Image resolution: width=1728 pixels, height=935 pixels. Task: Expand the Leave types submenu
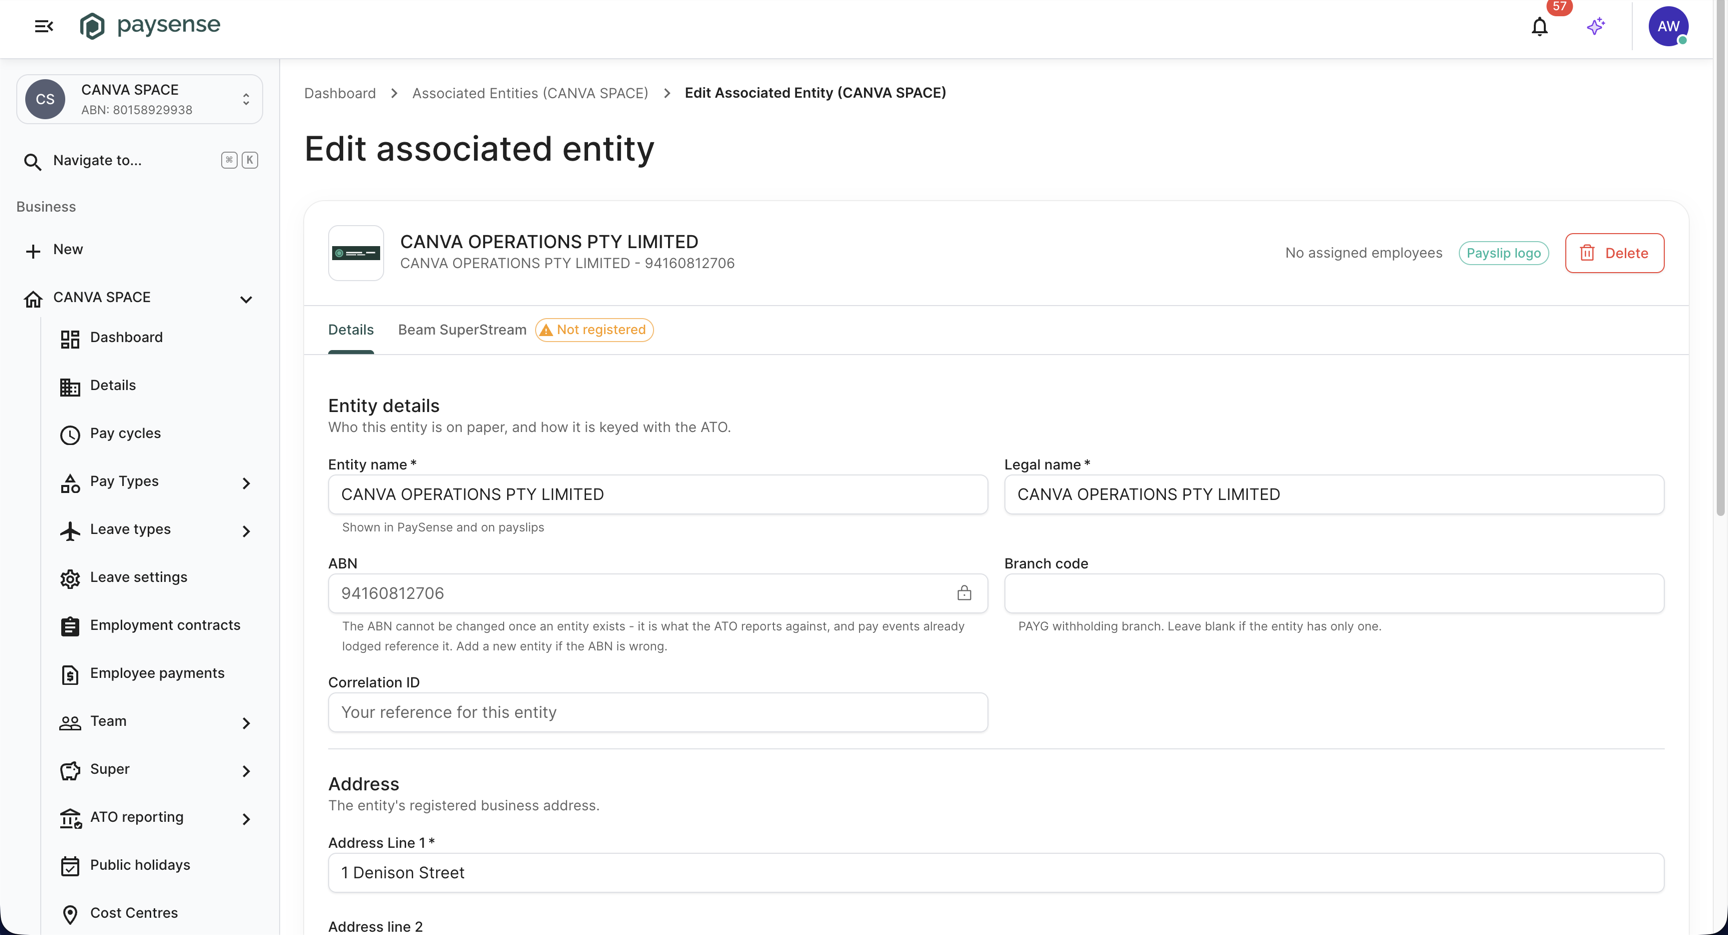pos(246,531)
